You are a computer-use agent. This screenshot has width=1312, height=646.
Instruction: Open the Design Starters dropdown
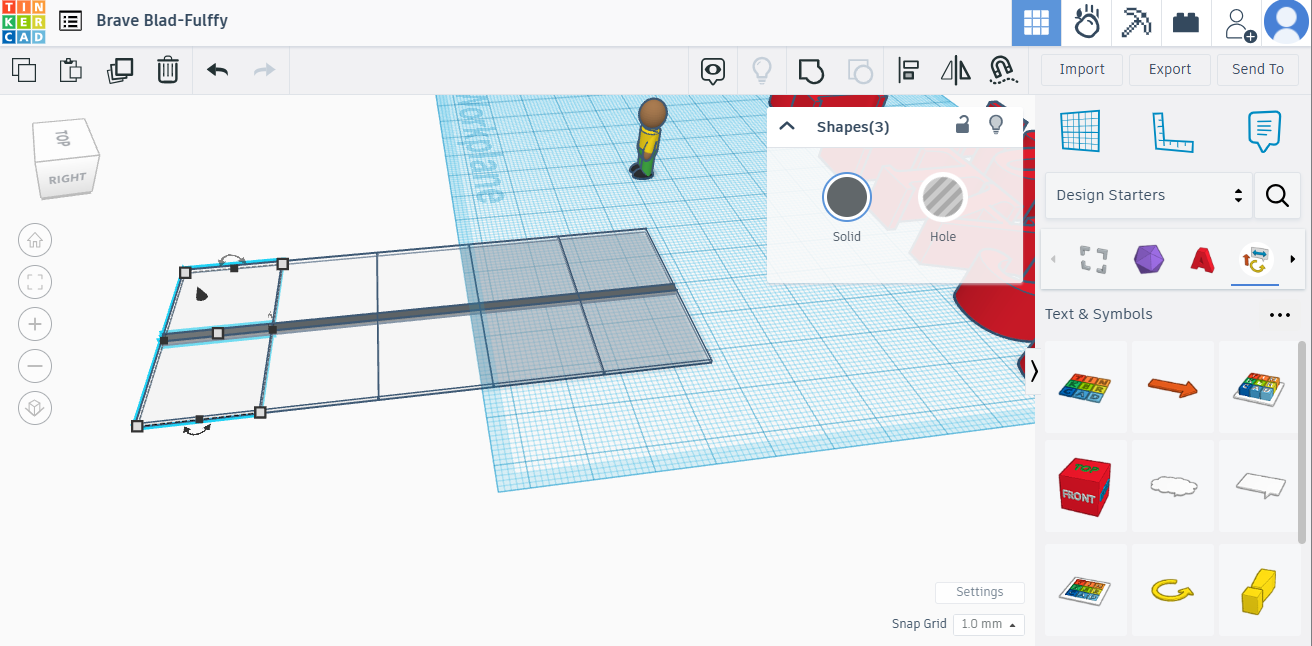click(1149, 195)
